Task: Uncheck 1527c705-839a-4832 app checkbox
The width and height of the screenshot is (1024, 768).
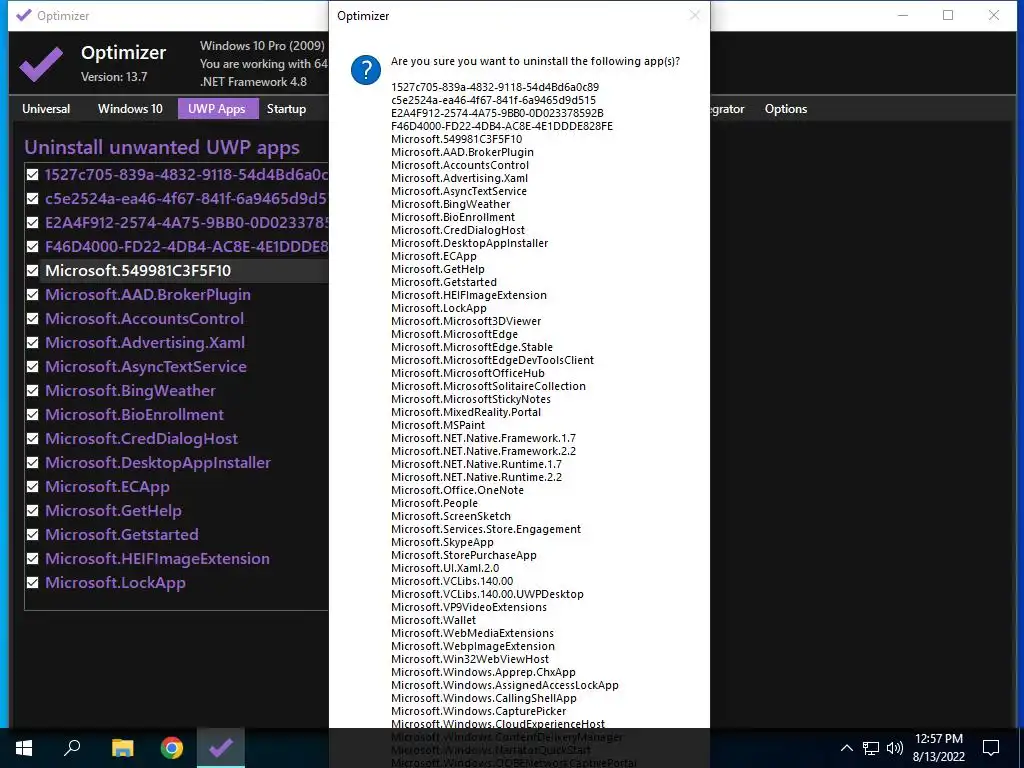Action: tap(33, 174)
